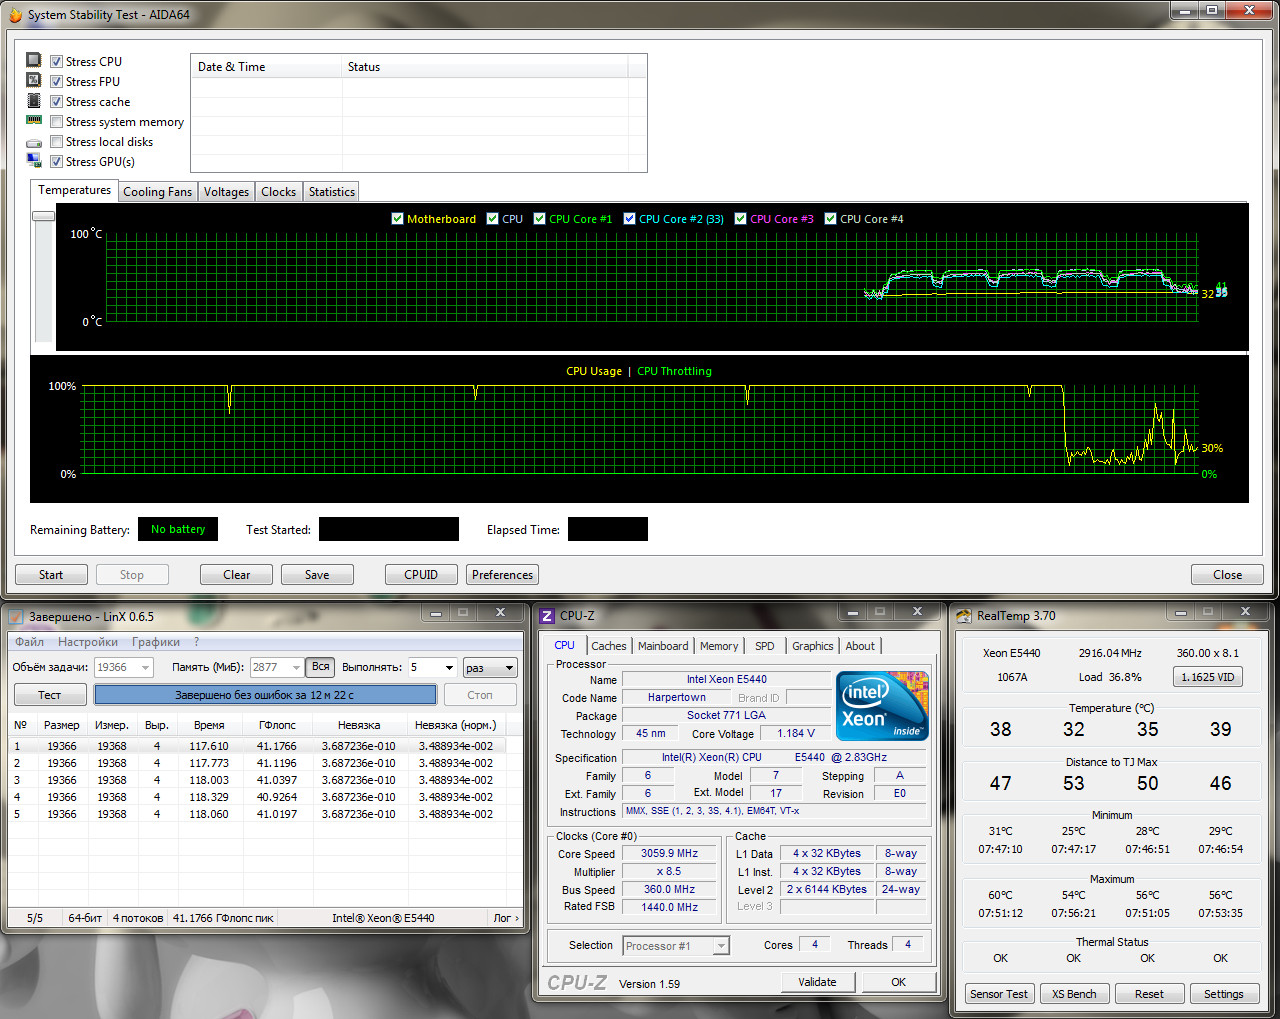This screenshot has width=1280, height=1019.
Task: Click the 1.1625 VID button in RealTemp
Action: (1208, 677)
